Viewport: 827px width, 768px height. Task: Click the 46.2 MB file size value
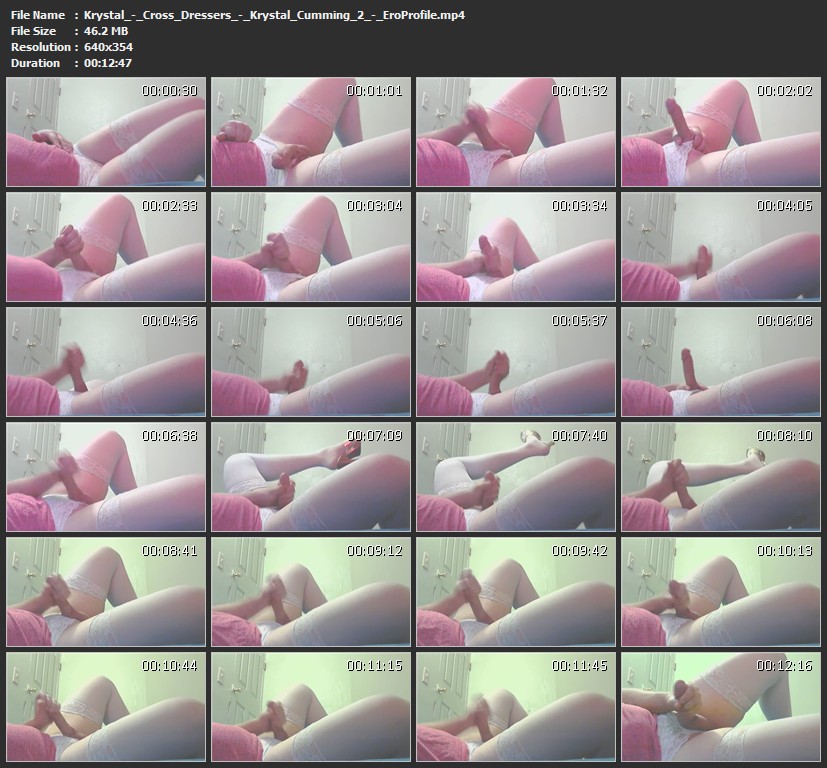(106, 31)
